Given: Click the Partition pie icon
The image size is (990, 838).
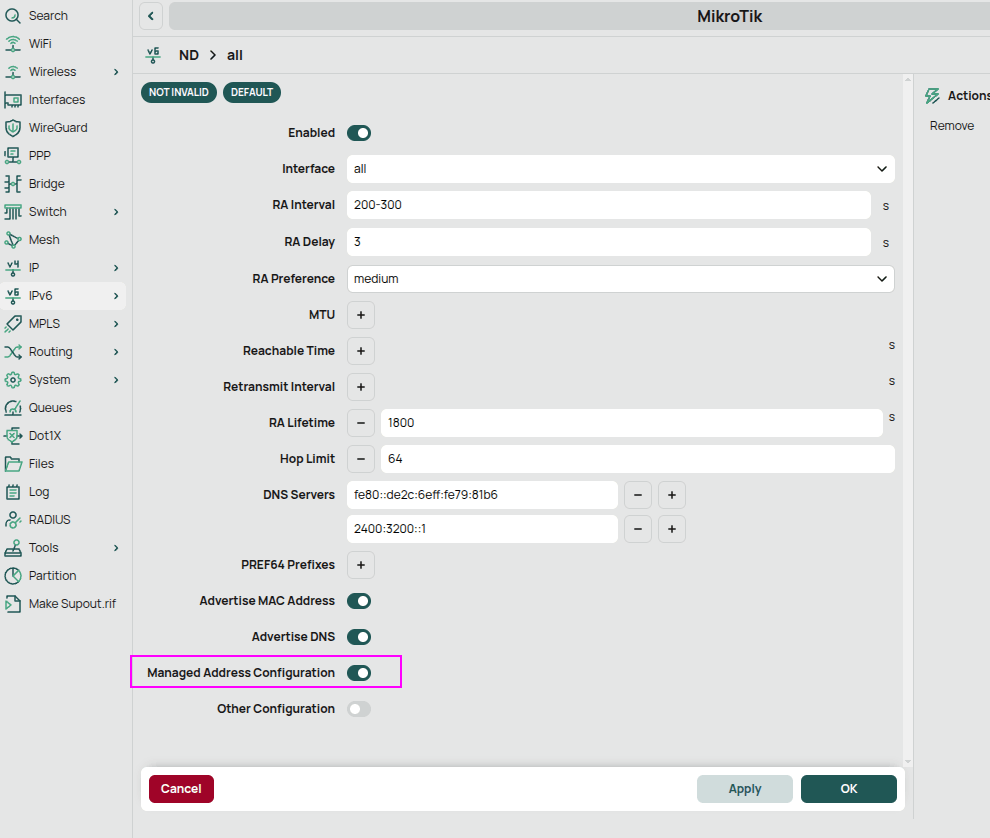Looking at the screenshot, I should point(13,576).
